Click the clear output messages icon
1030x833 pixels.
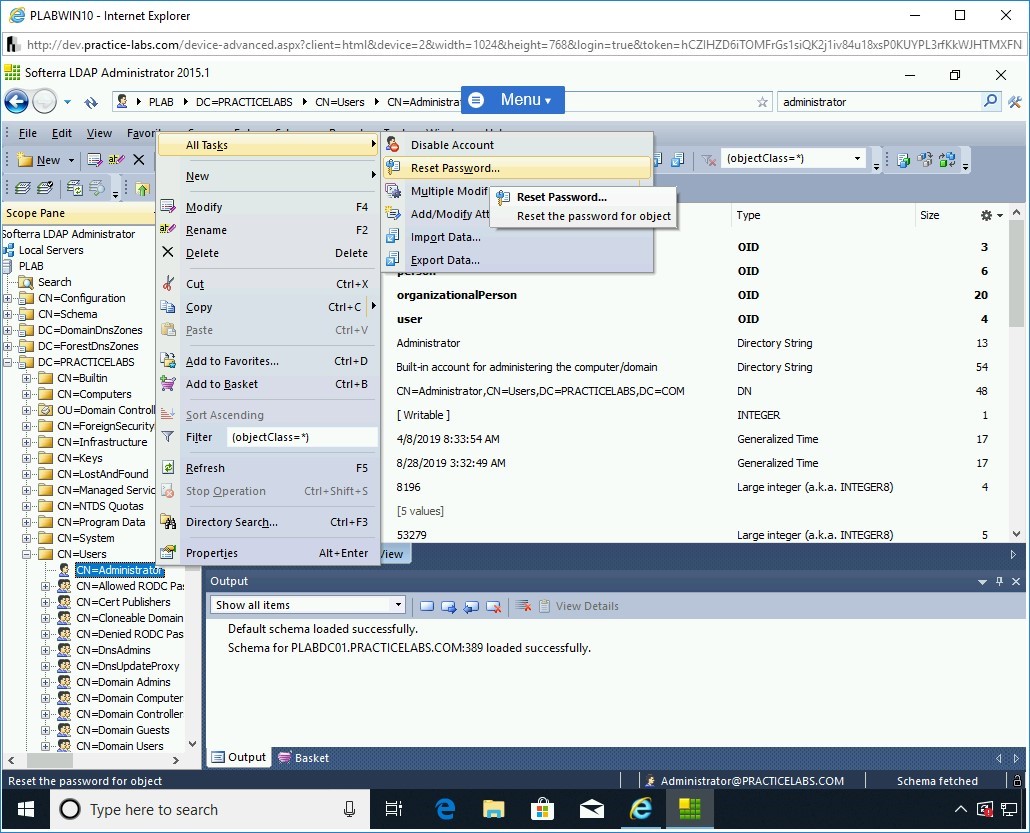(x=523, y=605)
